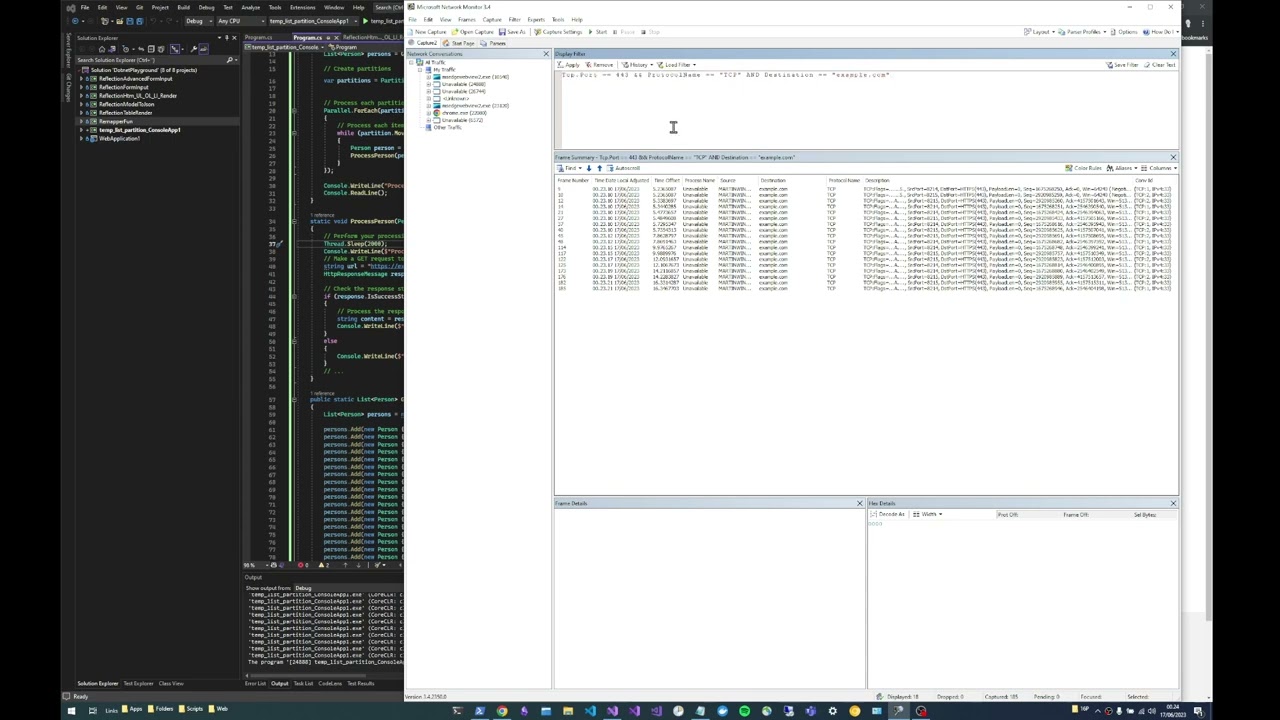
Task: Close the Network Conversations pane
Action: point(546,54)
